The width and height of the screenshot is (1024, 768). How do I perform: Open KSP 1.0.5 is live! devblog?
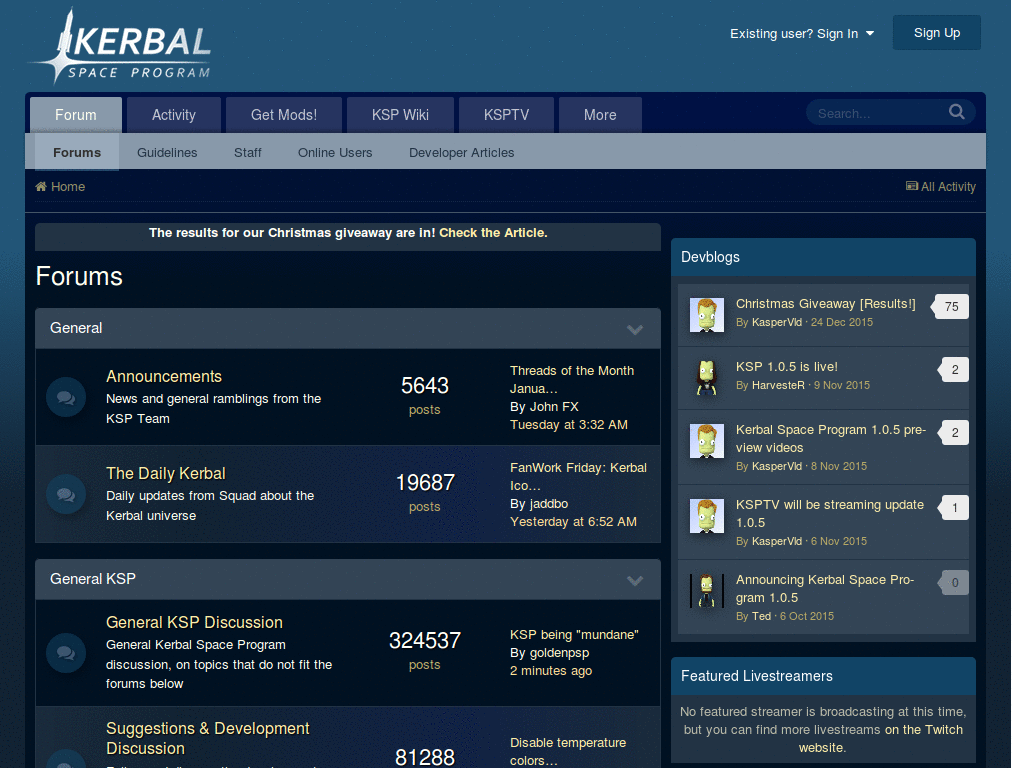pos(786,366)
